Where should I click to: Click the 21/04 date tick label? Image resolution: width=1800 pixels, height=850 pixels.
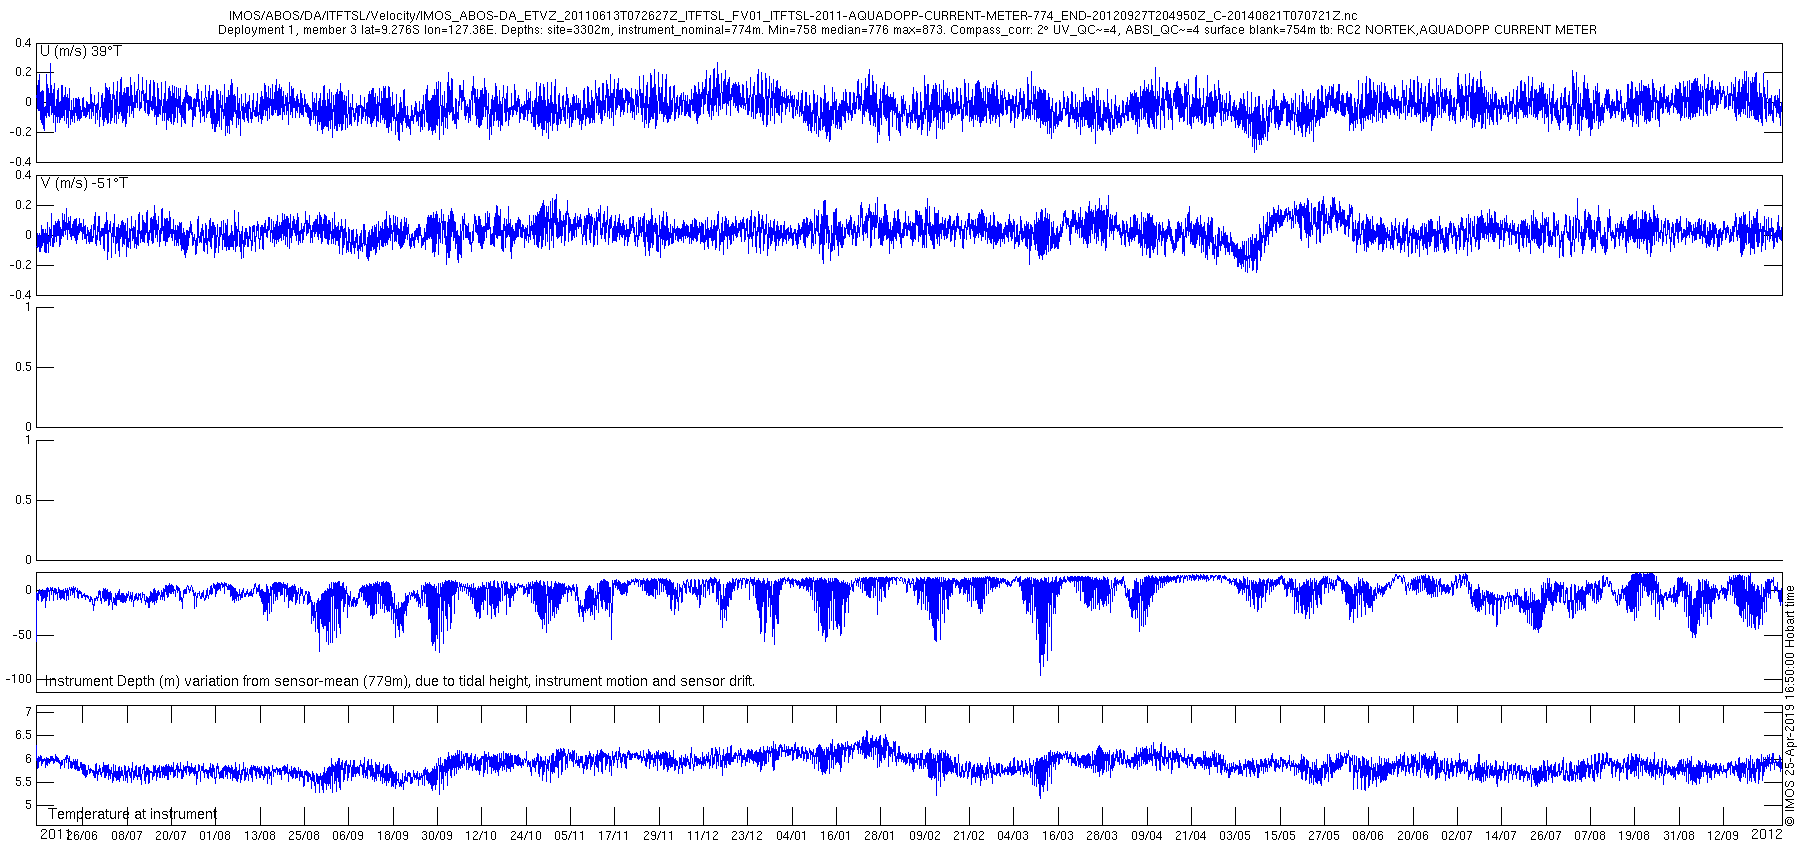(1190, 836)
